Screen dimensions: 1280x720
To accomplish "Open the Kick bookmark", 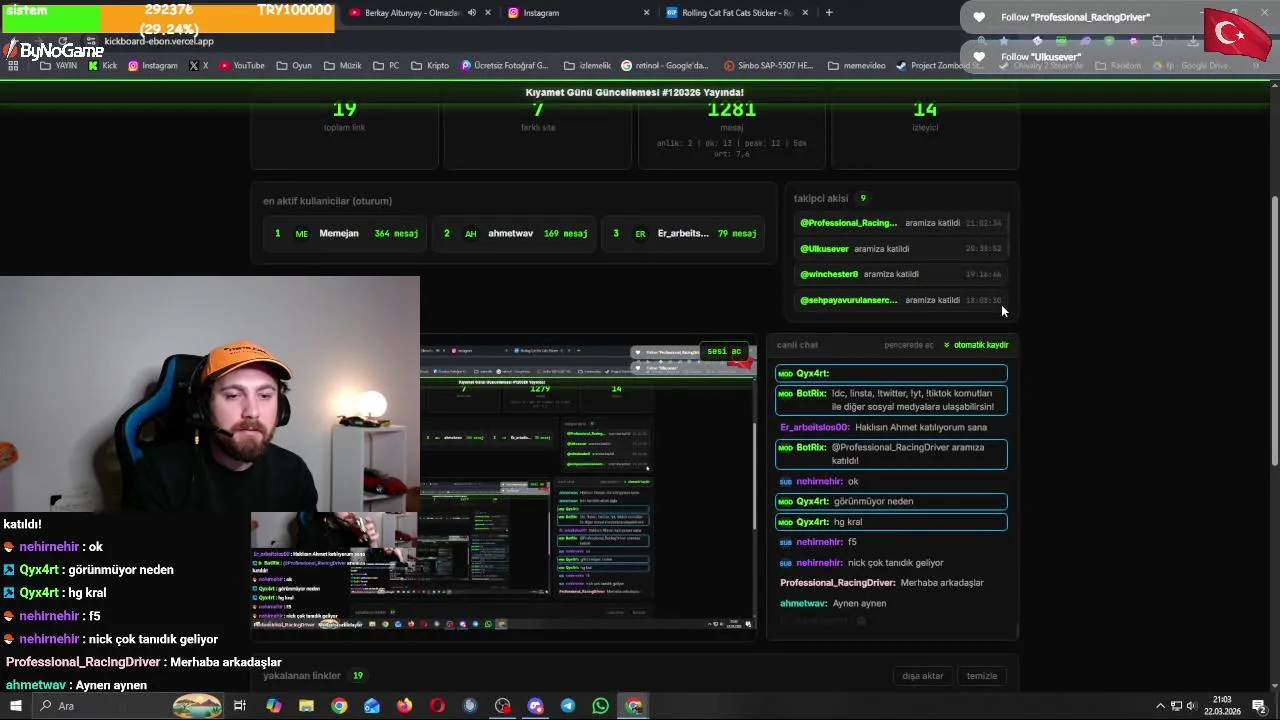I will (102, 66).
